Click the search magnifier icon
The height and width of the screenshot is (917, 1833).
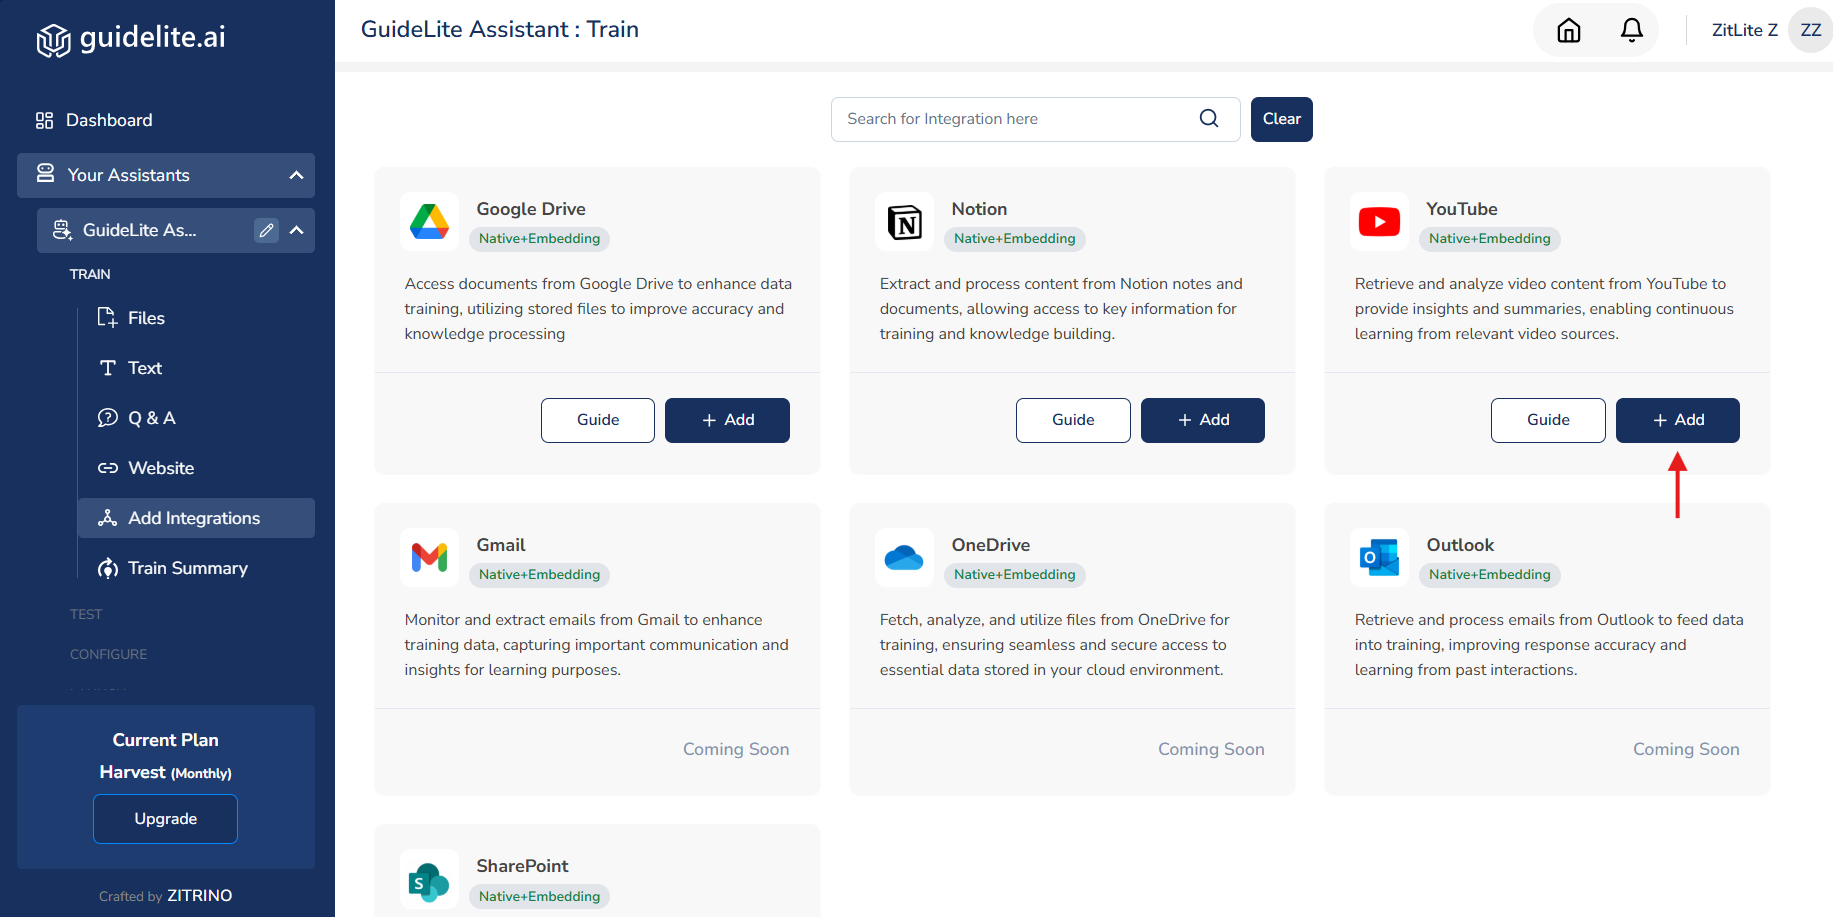point(1209,118)
